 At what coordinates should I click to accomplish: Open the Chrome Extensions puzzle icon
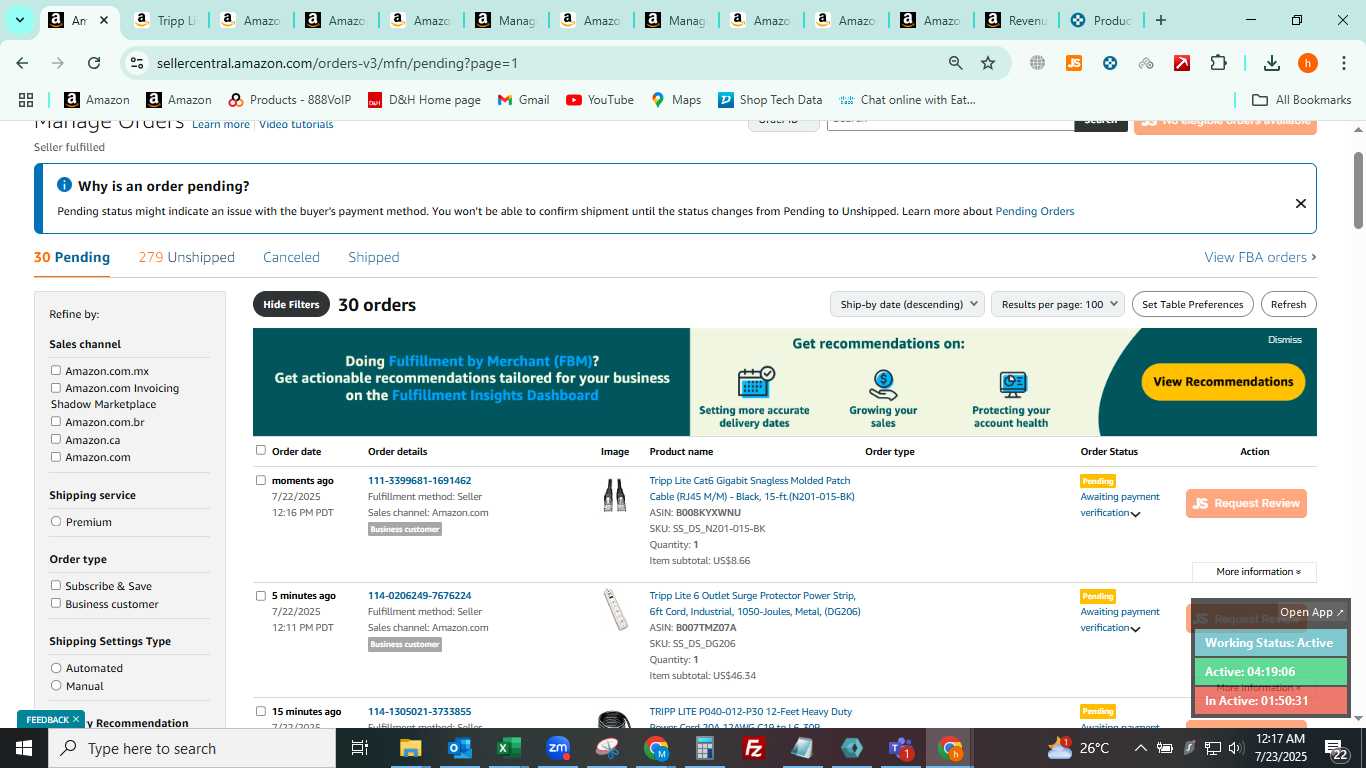[1218, 63]
